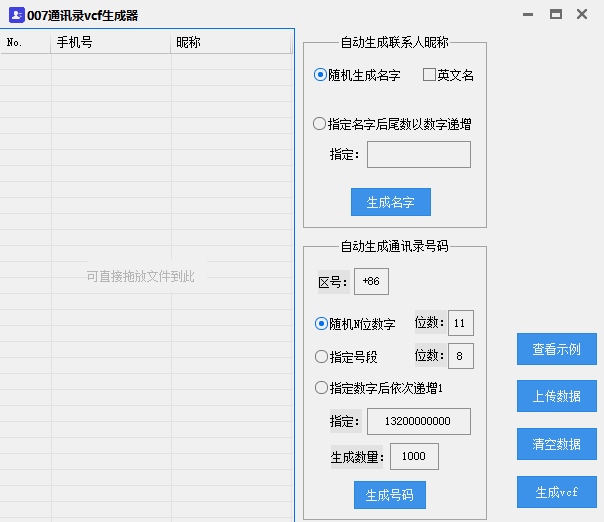Clear the list with 清空数据

[x=557, y=444]
